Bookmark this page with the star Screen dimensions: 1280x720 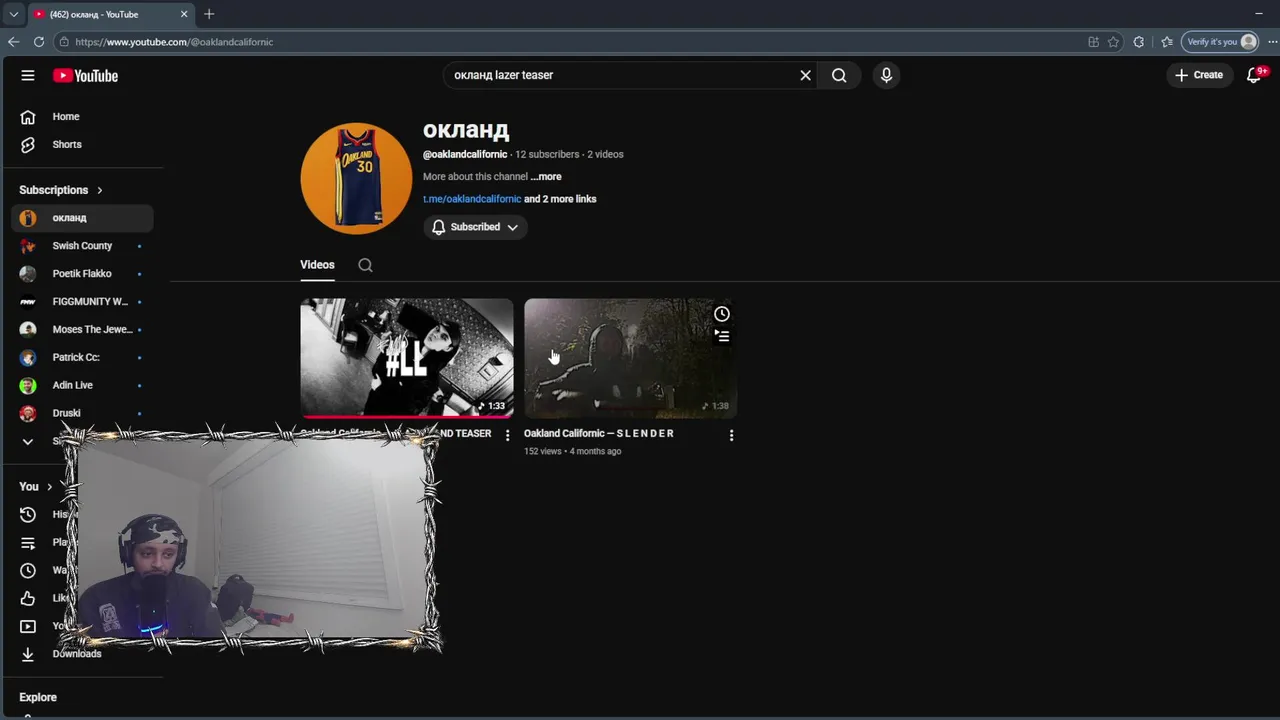[1113, 42]
